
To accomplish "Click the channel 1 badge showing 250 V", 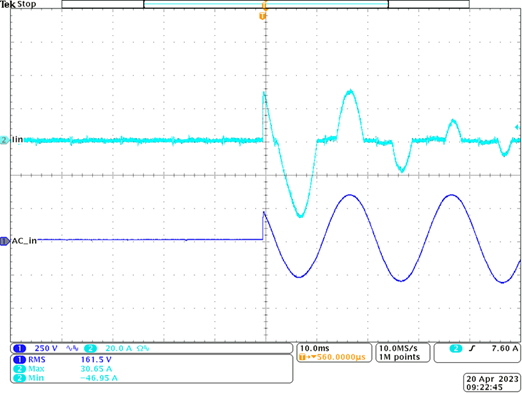I will coord(20,348).
